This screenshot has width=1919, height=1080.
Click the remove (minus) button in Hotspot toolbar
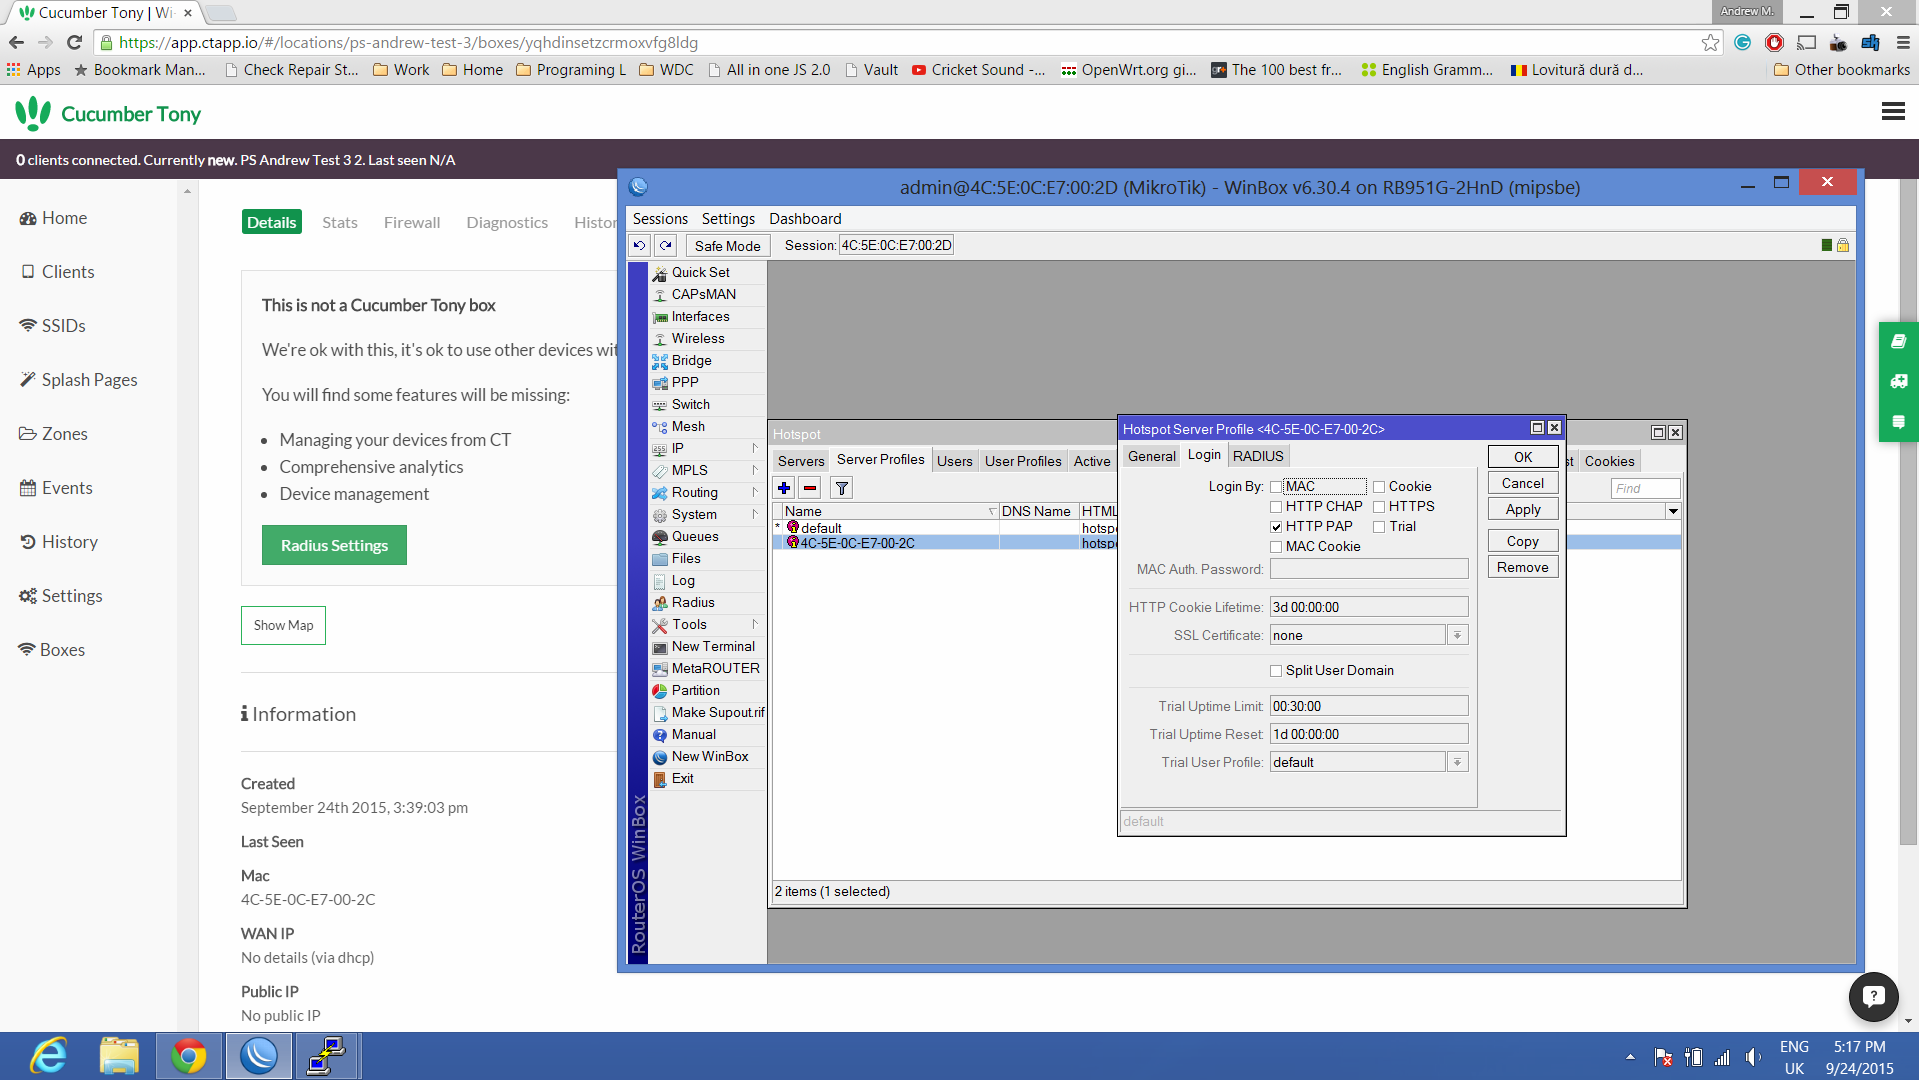coord(810,488)
